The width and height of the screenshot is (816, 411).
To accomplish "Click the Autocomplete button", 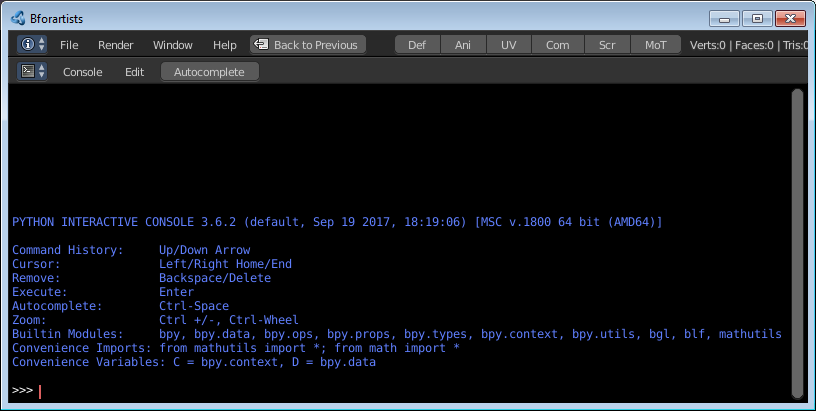I will point(209,72).
